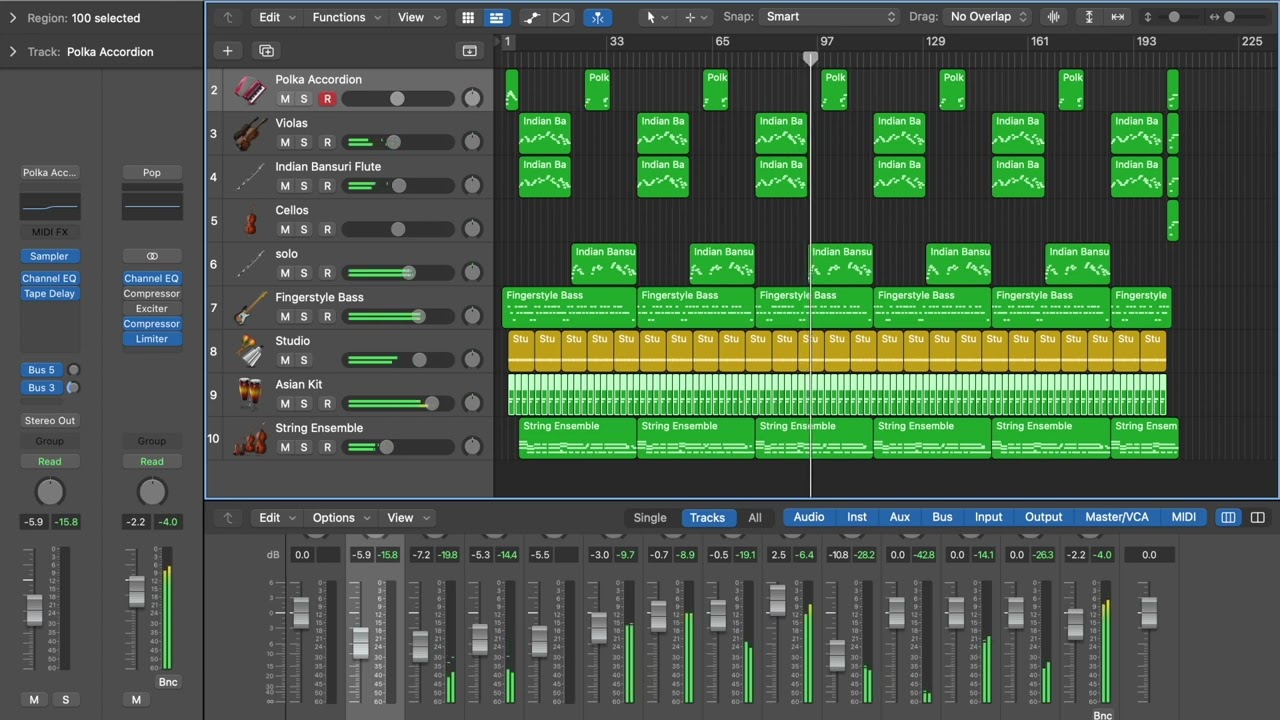Switch to the Tracks view button
The image size is (1280, 720).
click(x=496, y=17)
